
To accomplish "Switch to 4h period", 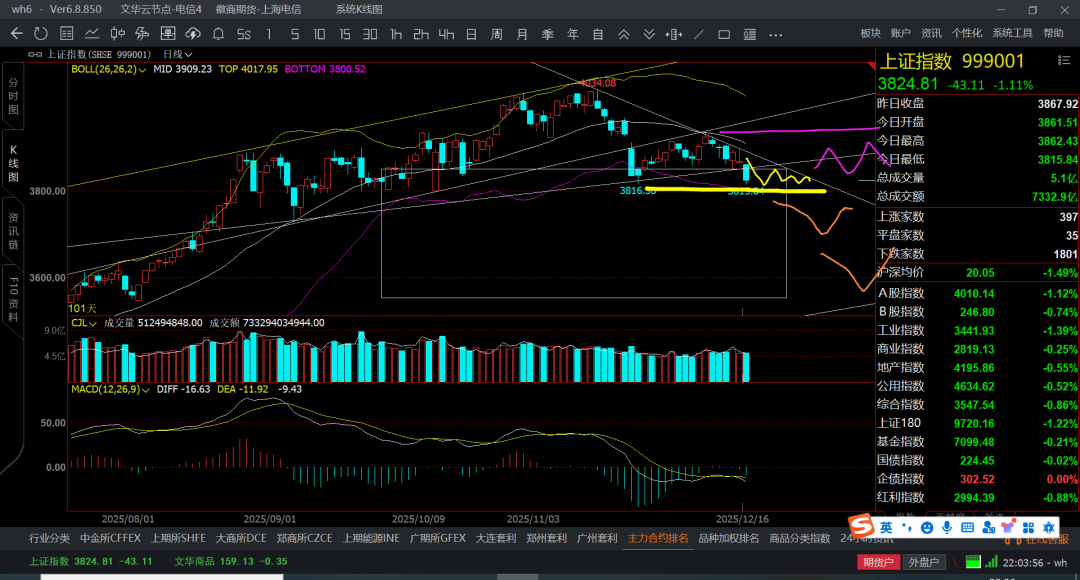I will (446, 34).
